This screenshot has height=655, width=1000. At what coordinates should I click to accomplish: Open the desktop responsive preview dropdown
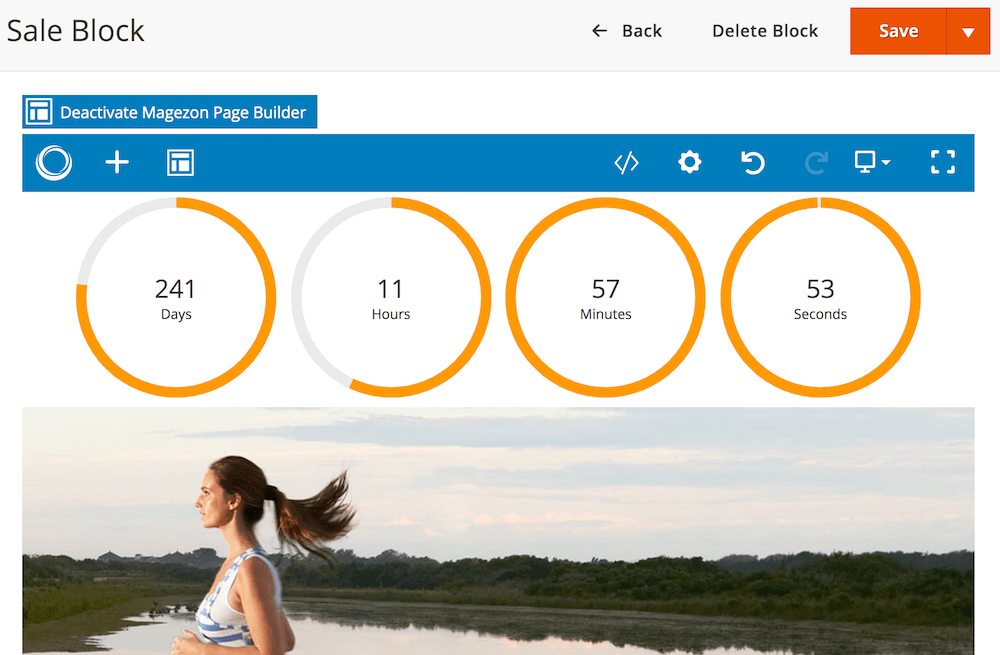click(872, 162)
